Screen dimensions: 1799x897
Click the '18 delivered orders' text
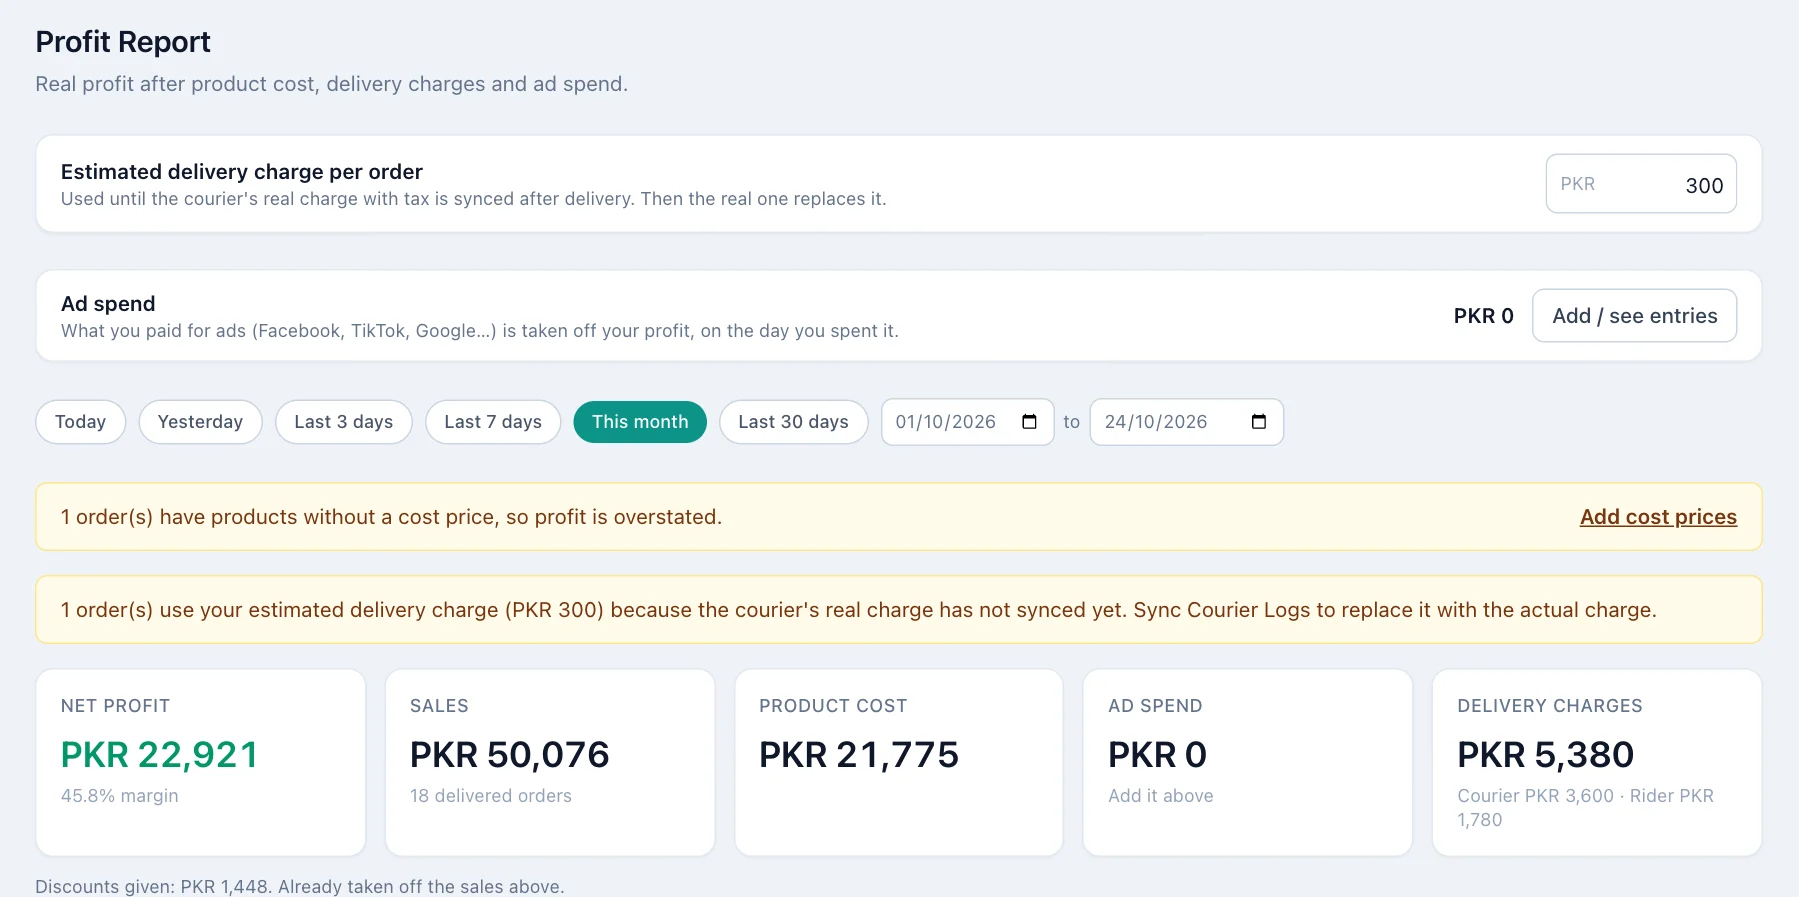(491, 796)
